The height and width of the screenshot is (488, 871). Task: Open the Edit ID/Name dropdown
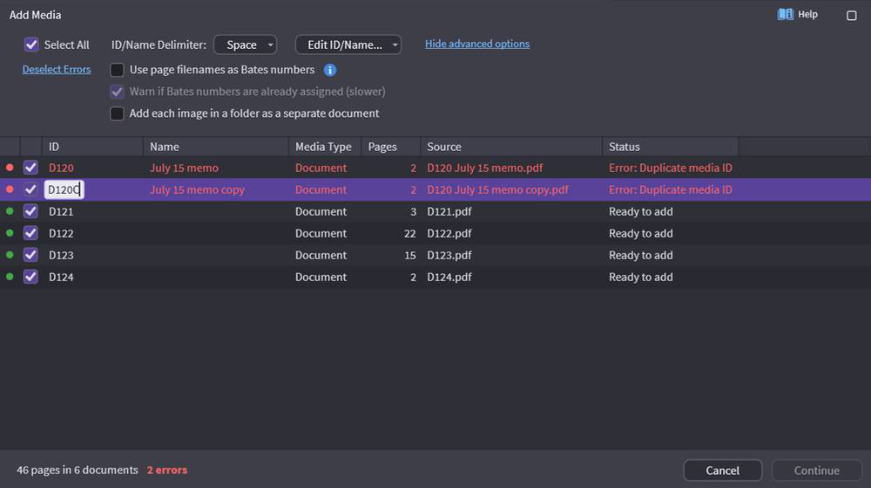pos(348,45)
